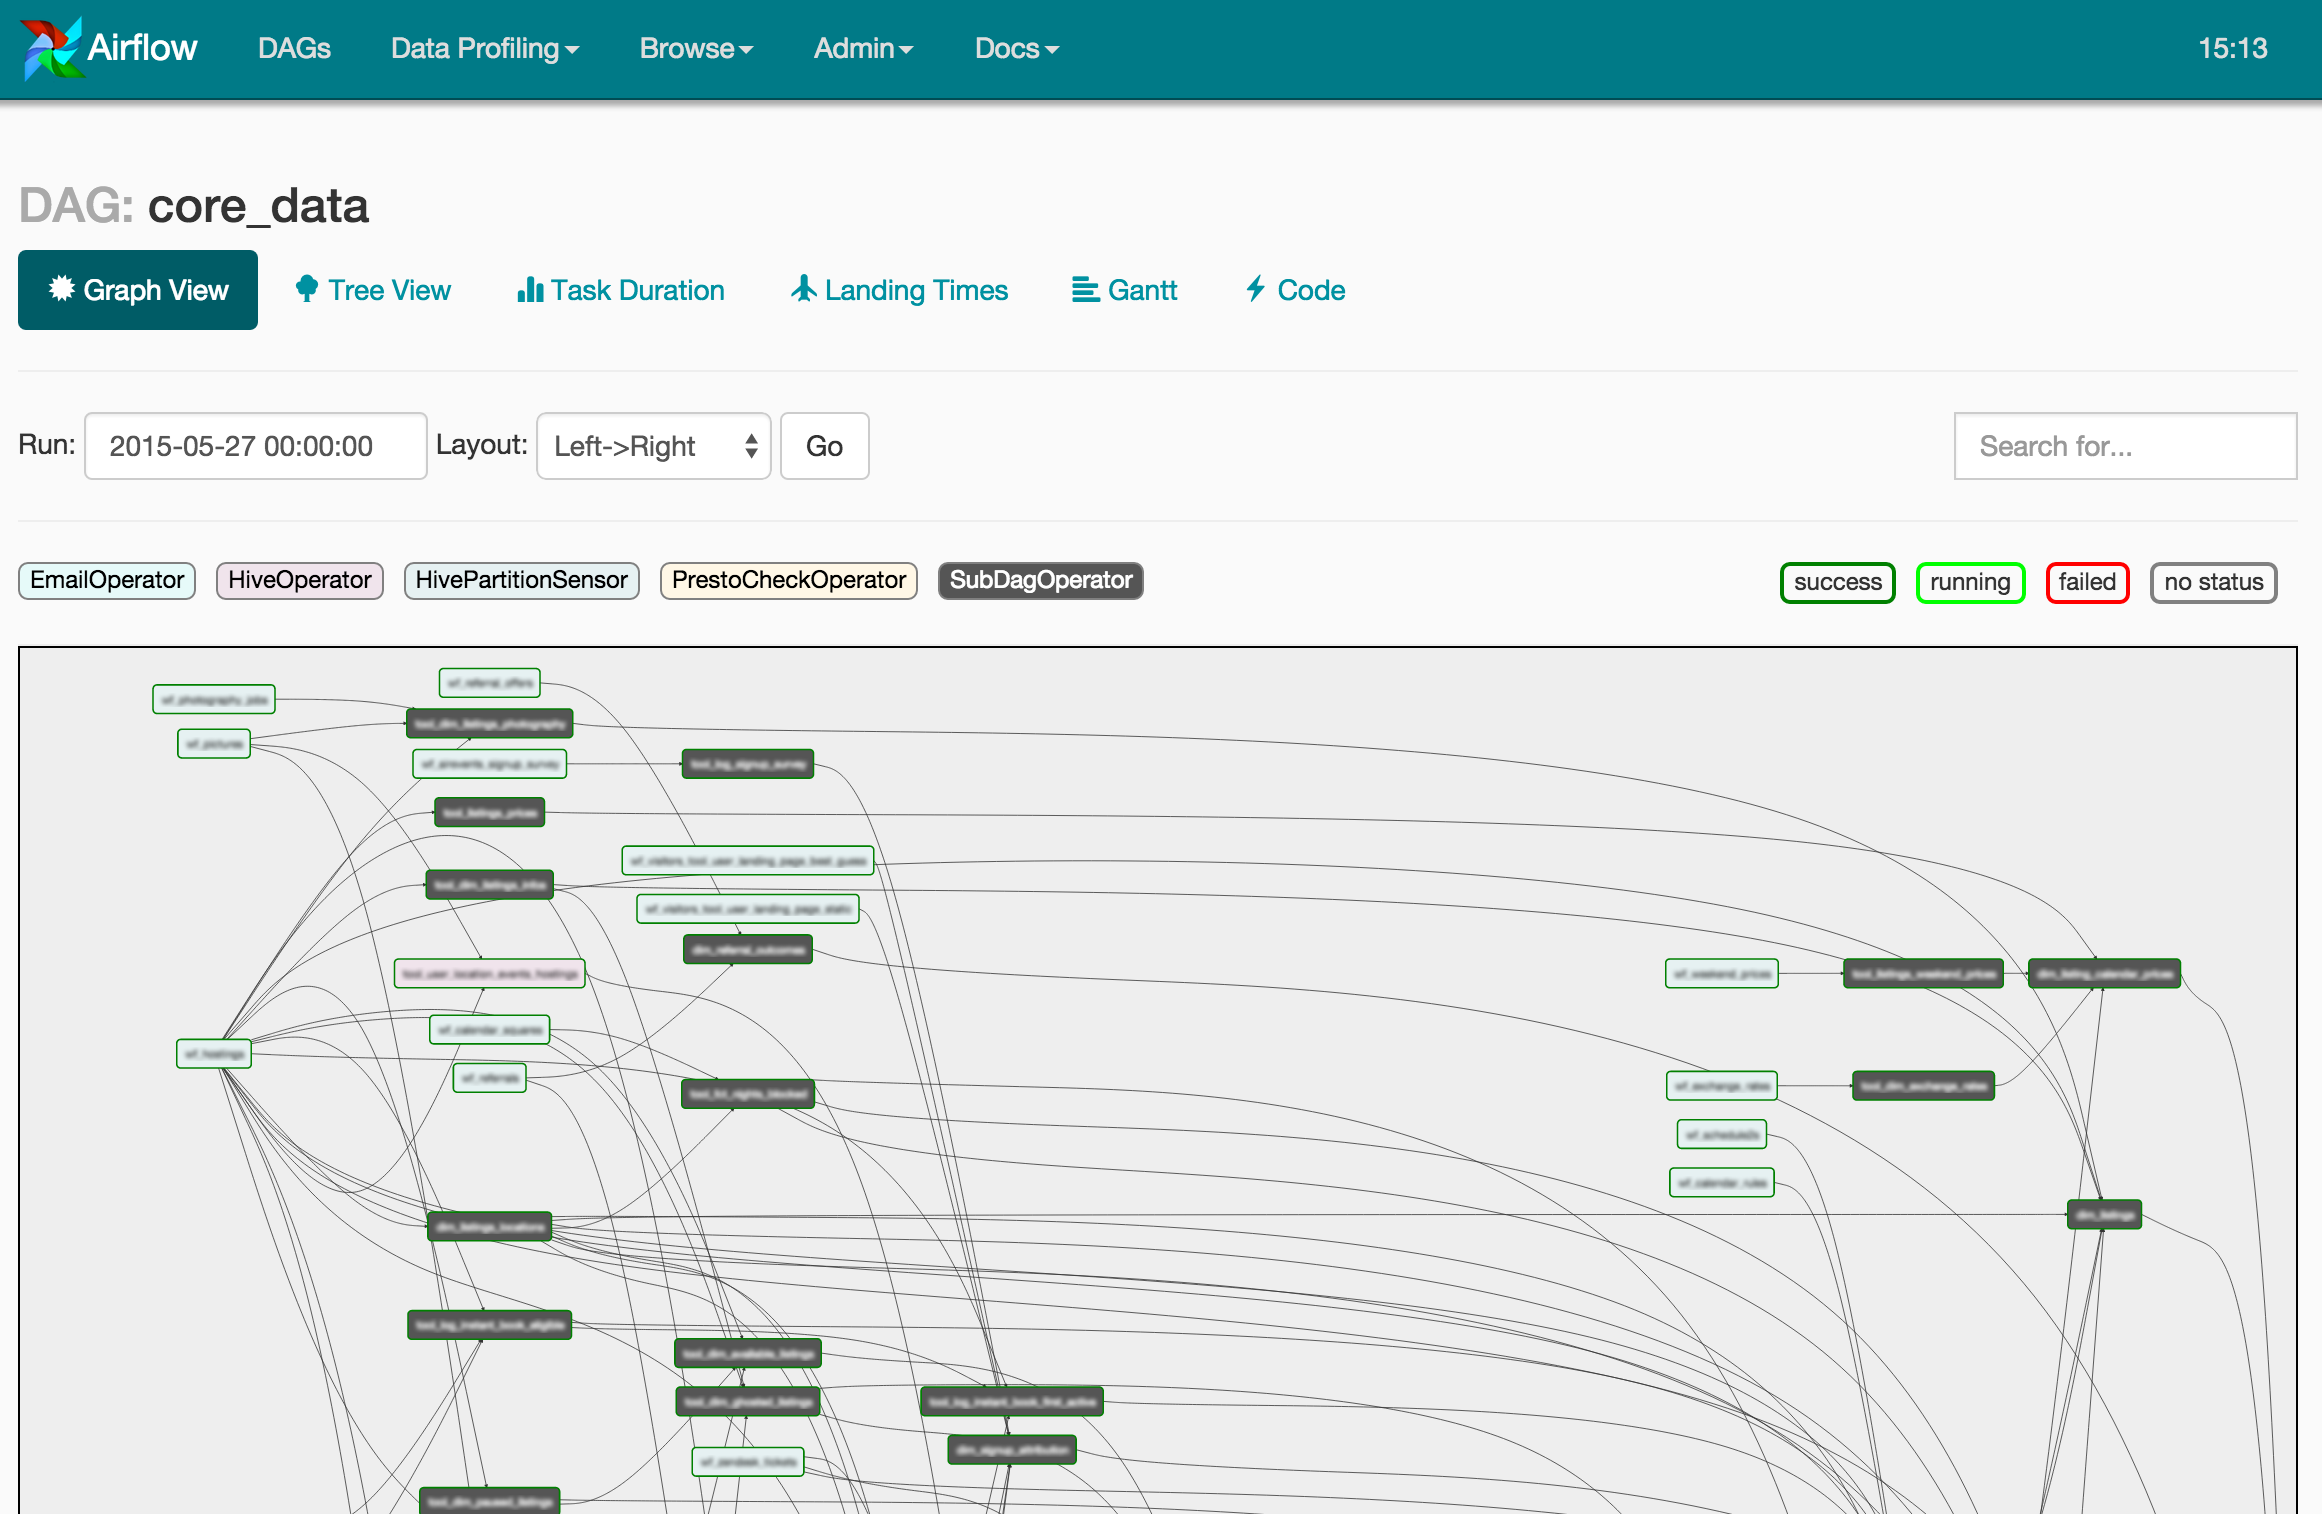Expand the Browse dropdown menu

[696, 48]
